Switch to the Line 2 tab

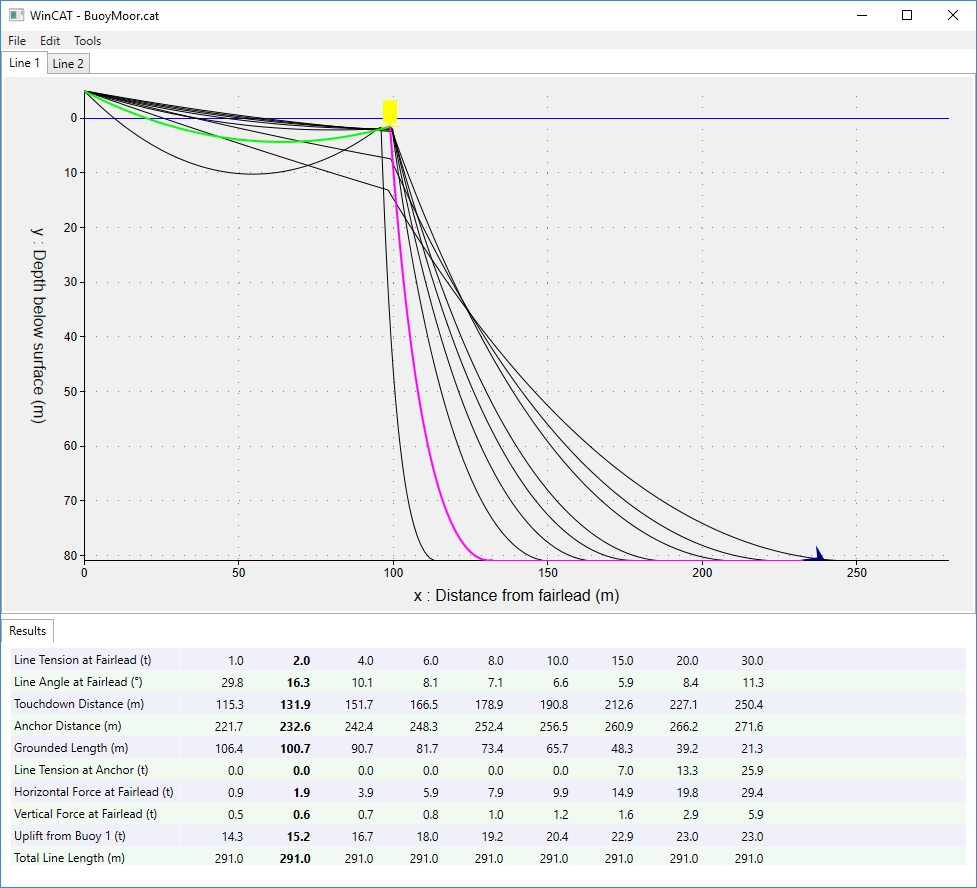click(x=68, y=63)
